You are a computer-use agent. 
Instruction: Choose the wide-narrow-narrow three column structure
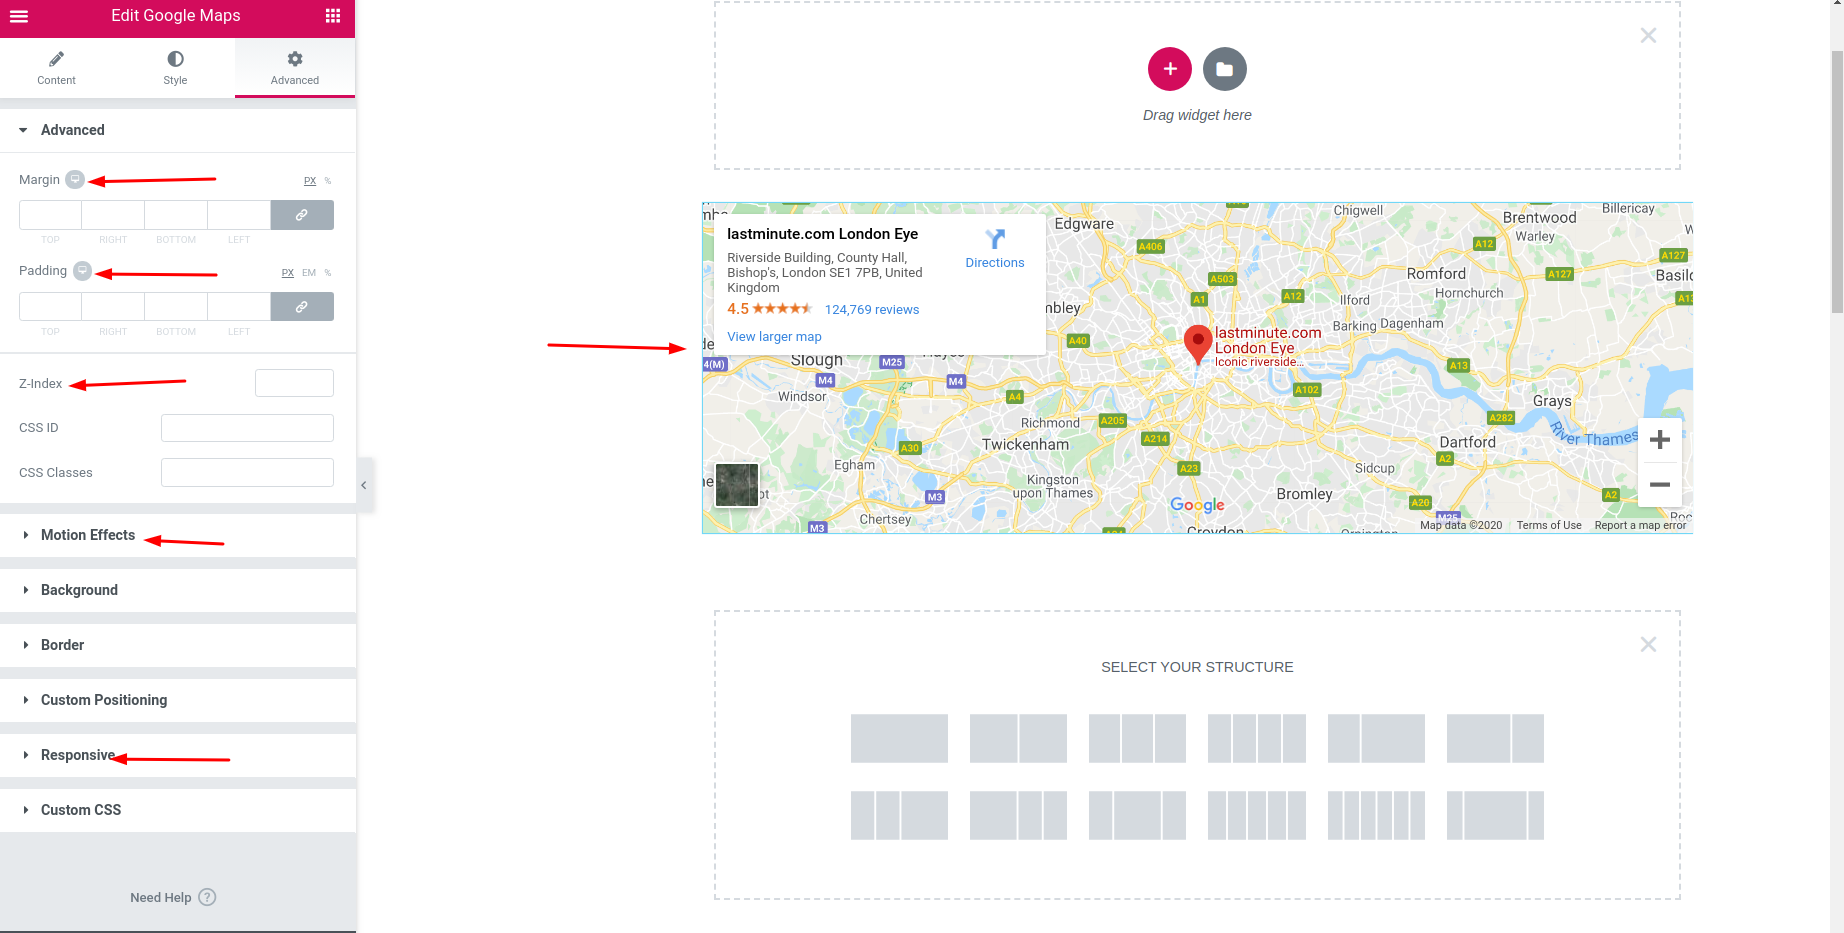point(1018,815)
